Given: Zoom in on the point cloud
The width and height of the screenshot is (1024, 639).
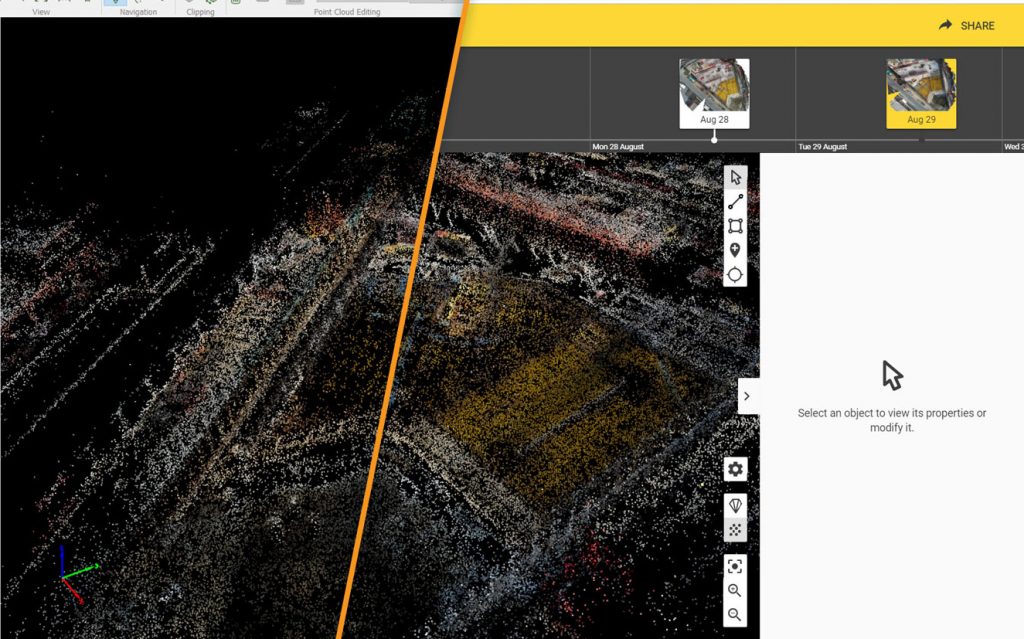Looking at the screenshot, I should point(735,591).
